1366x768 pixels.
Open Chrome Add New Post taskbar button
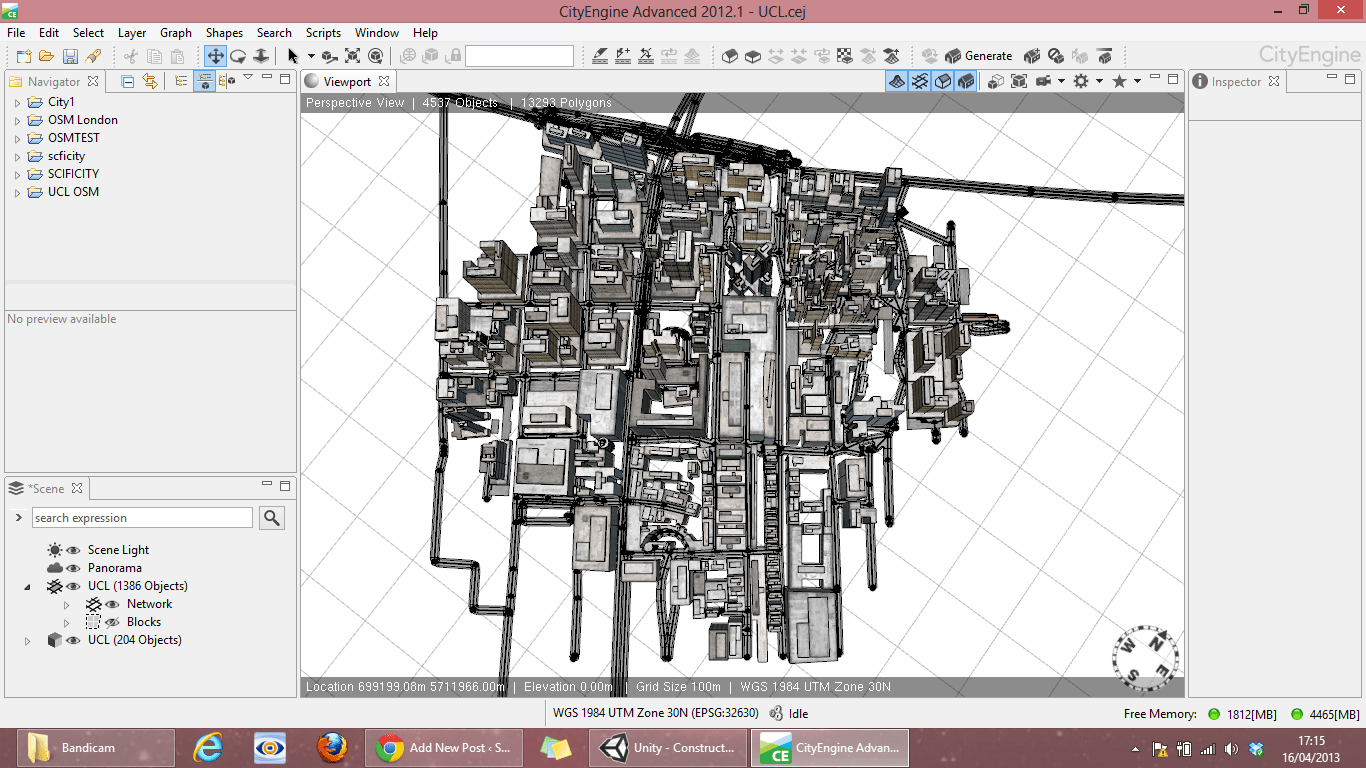[445, 747]
